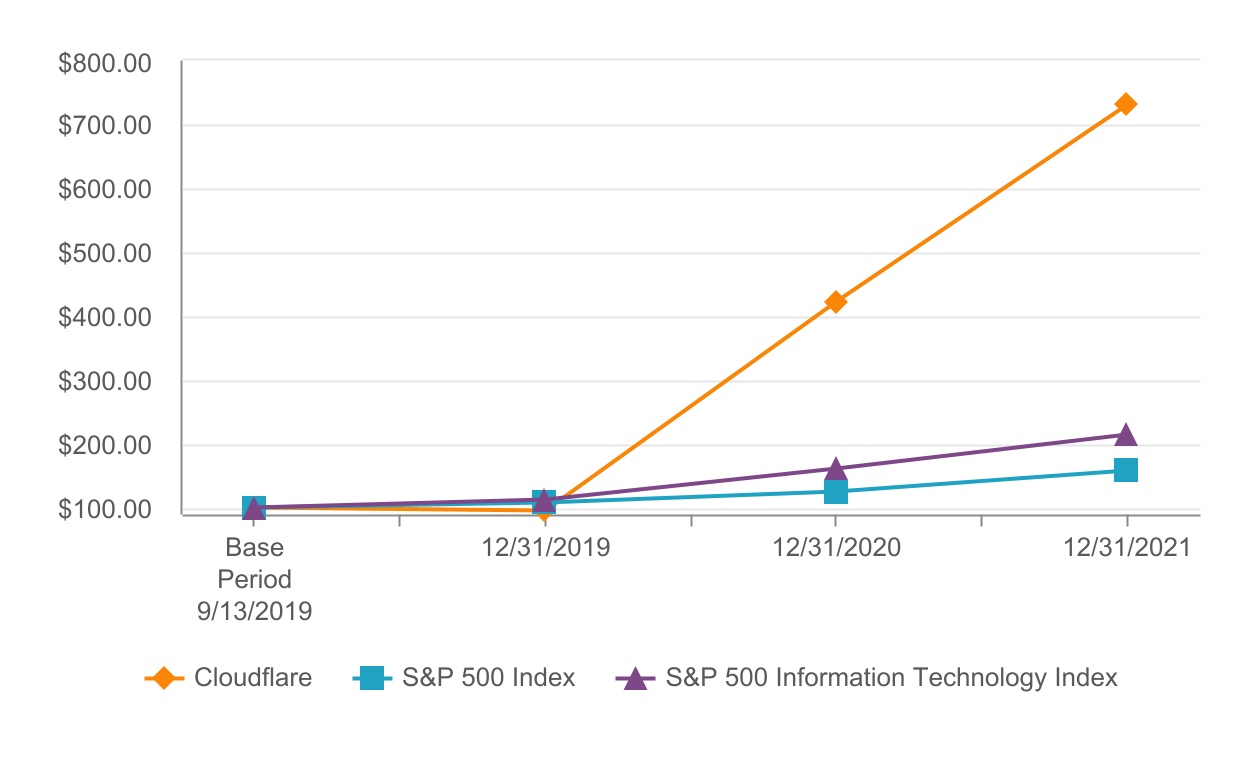Click the purple triangle marker at 12/31/2021

[x=1126, y=435]
